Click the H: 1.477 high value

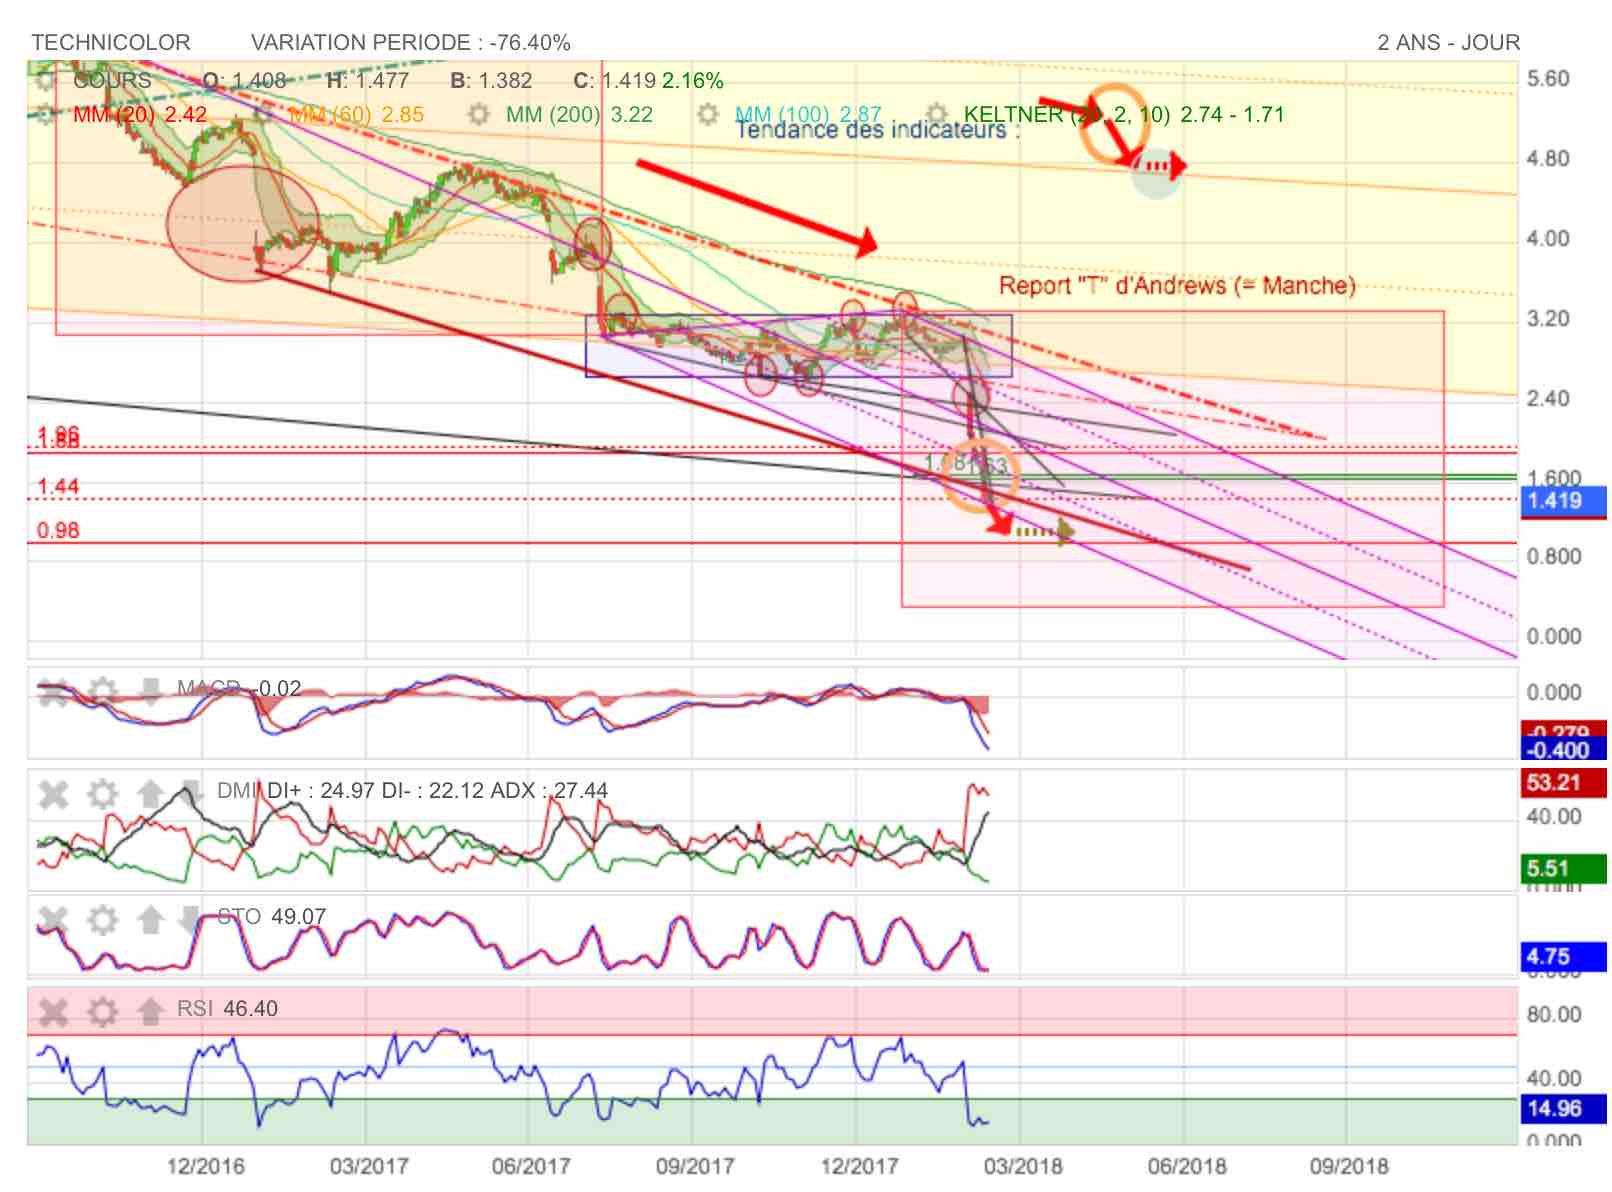click(368, 81)
